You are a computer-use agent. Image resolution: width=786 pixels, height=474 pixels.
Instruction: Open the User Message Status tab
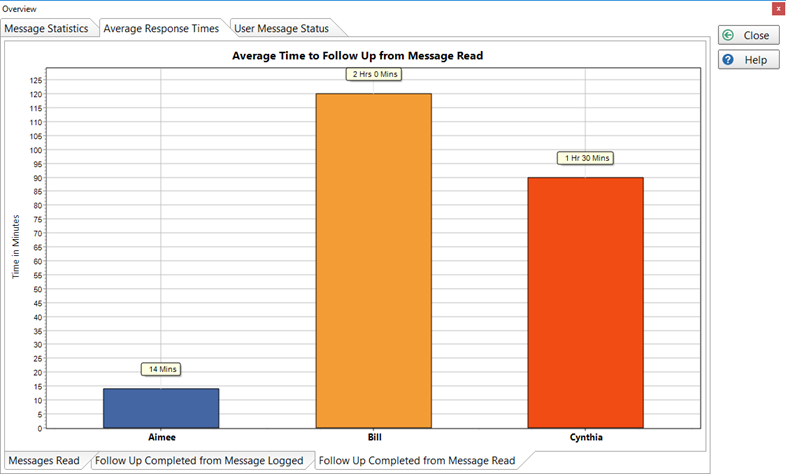tap(281, 29)
